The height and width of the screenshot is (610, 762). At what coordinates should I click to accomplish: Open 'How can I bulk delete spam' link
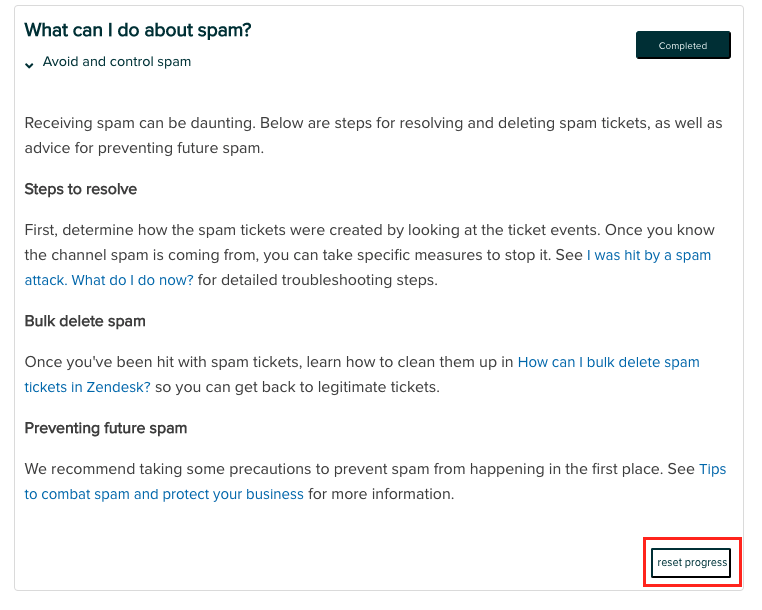[x=608, y=362]
